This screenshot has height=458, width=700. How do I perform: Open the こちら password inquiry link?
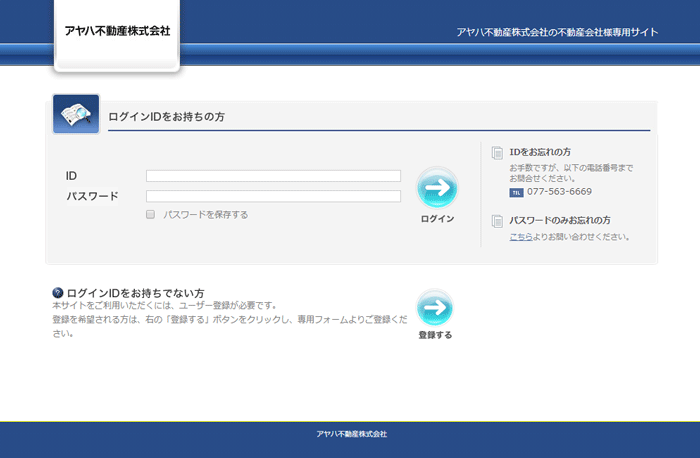point(521,237)
